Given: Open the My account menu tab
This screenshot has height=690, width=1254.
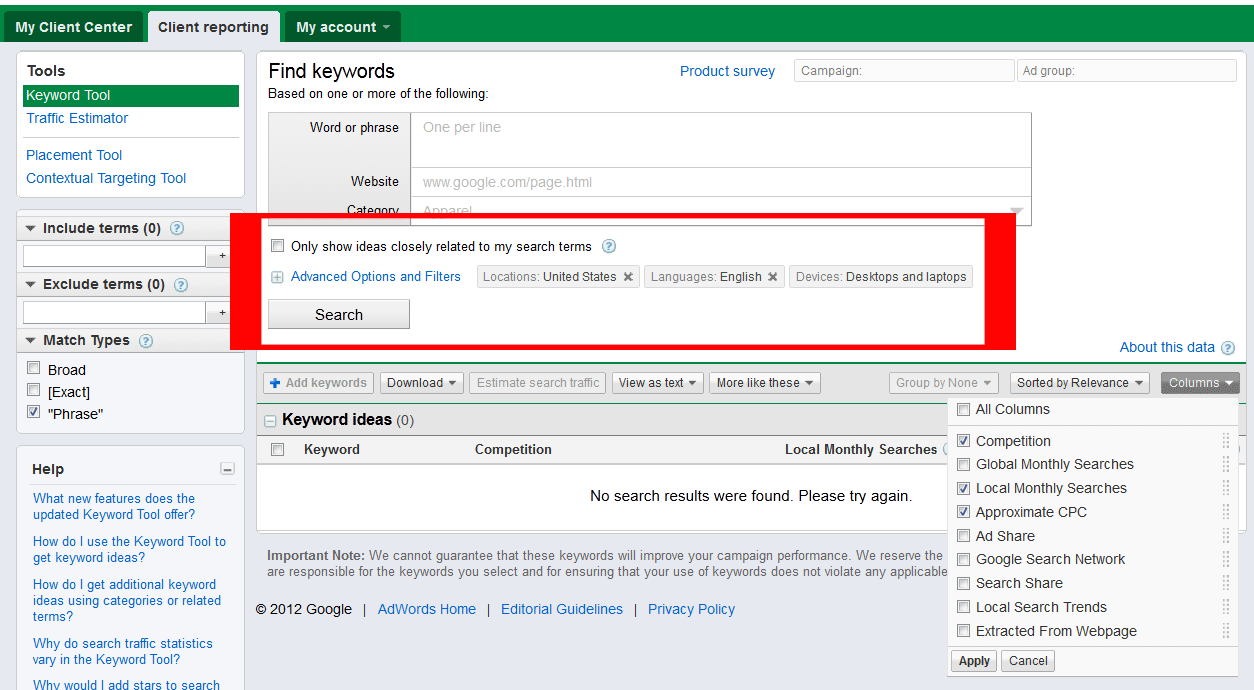Looking at the screenshot, I should click(x=342, y=27).
